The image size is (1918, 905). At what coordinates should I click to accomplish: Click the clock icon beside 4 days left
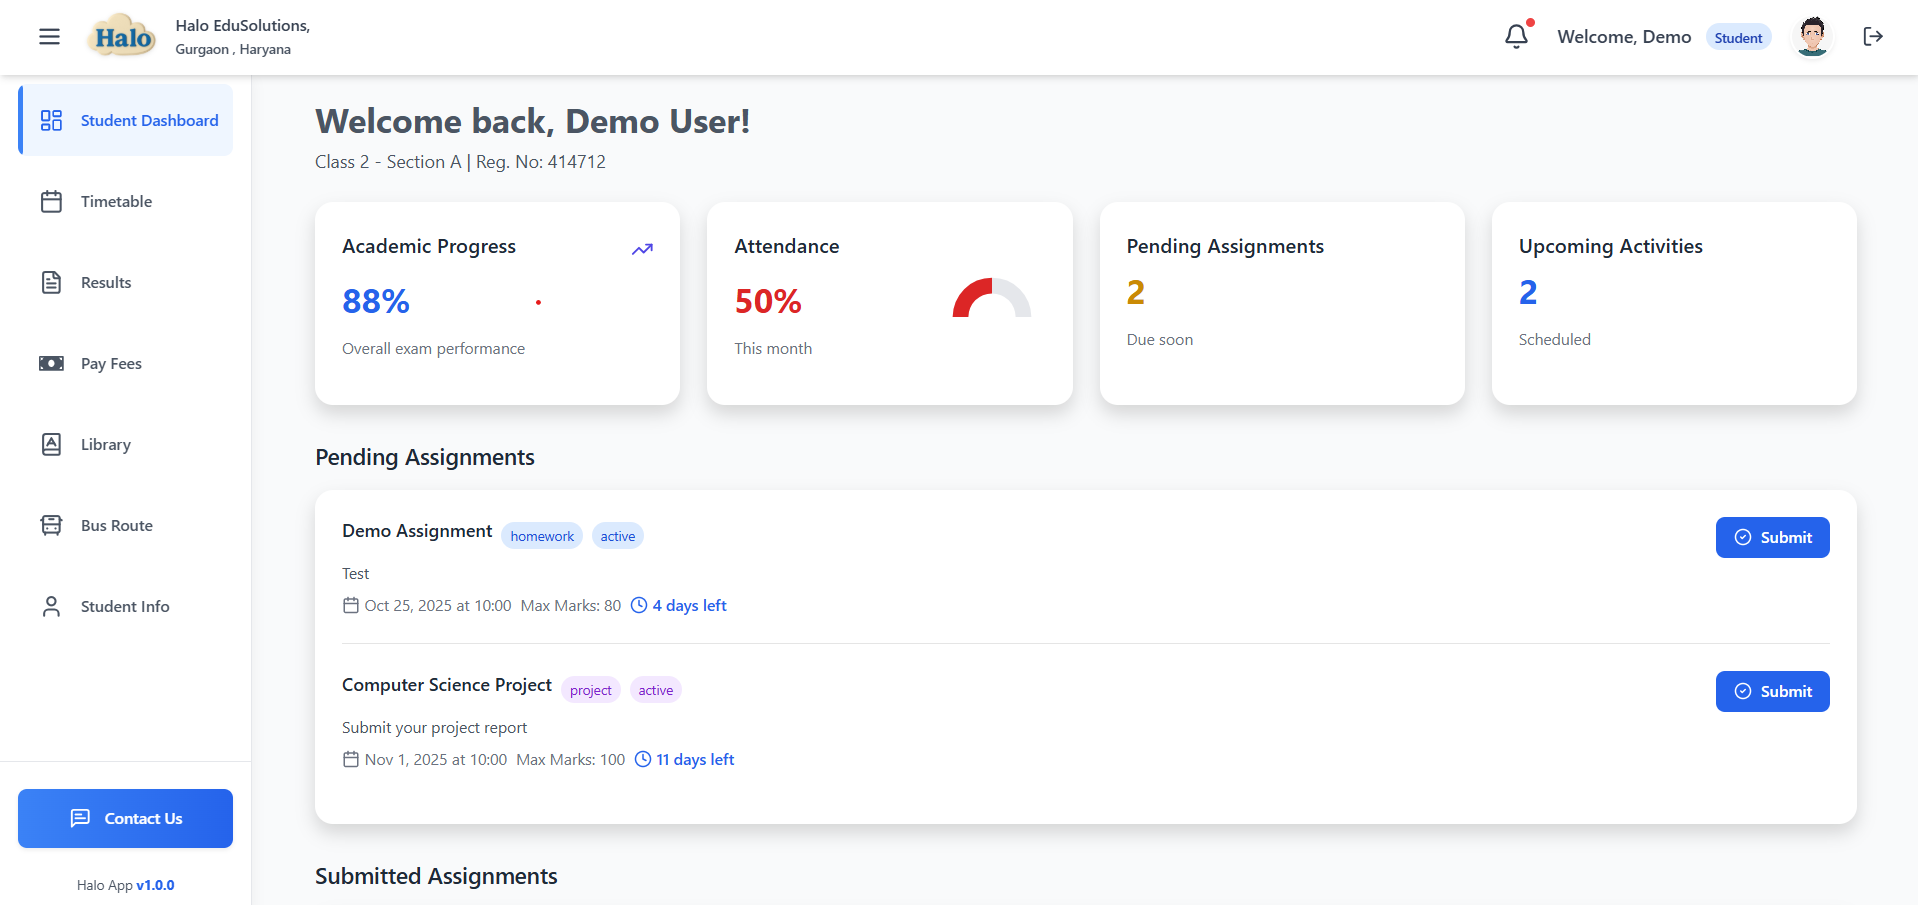pyautogui.click(x=638, y=605)
